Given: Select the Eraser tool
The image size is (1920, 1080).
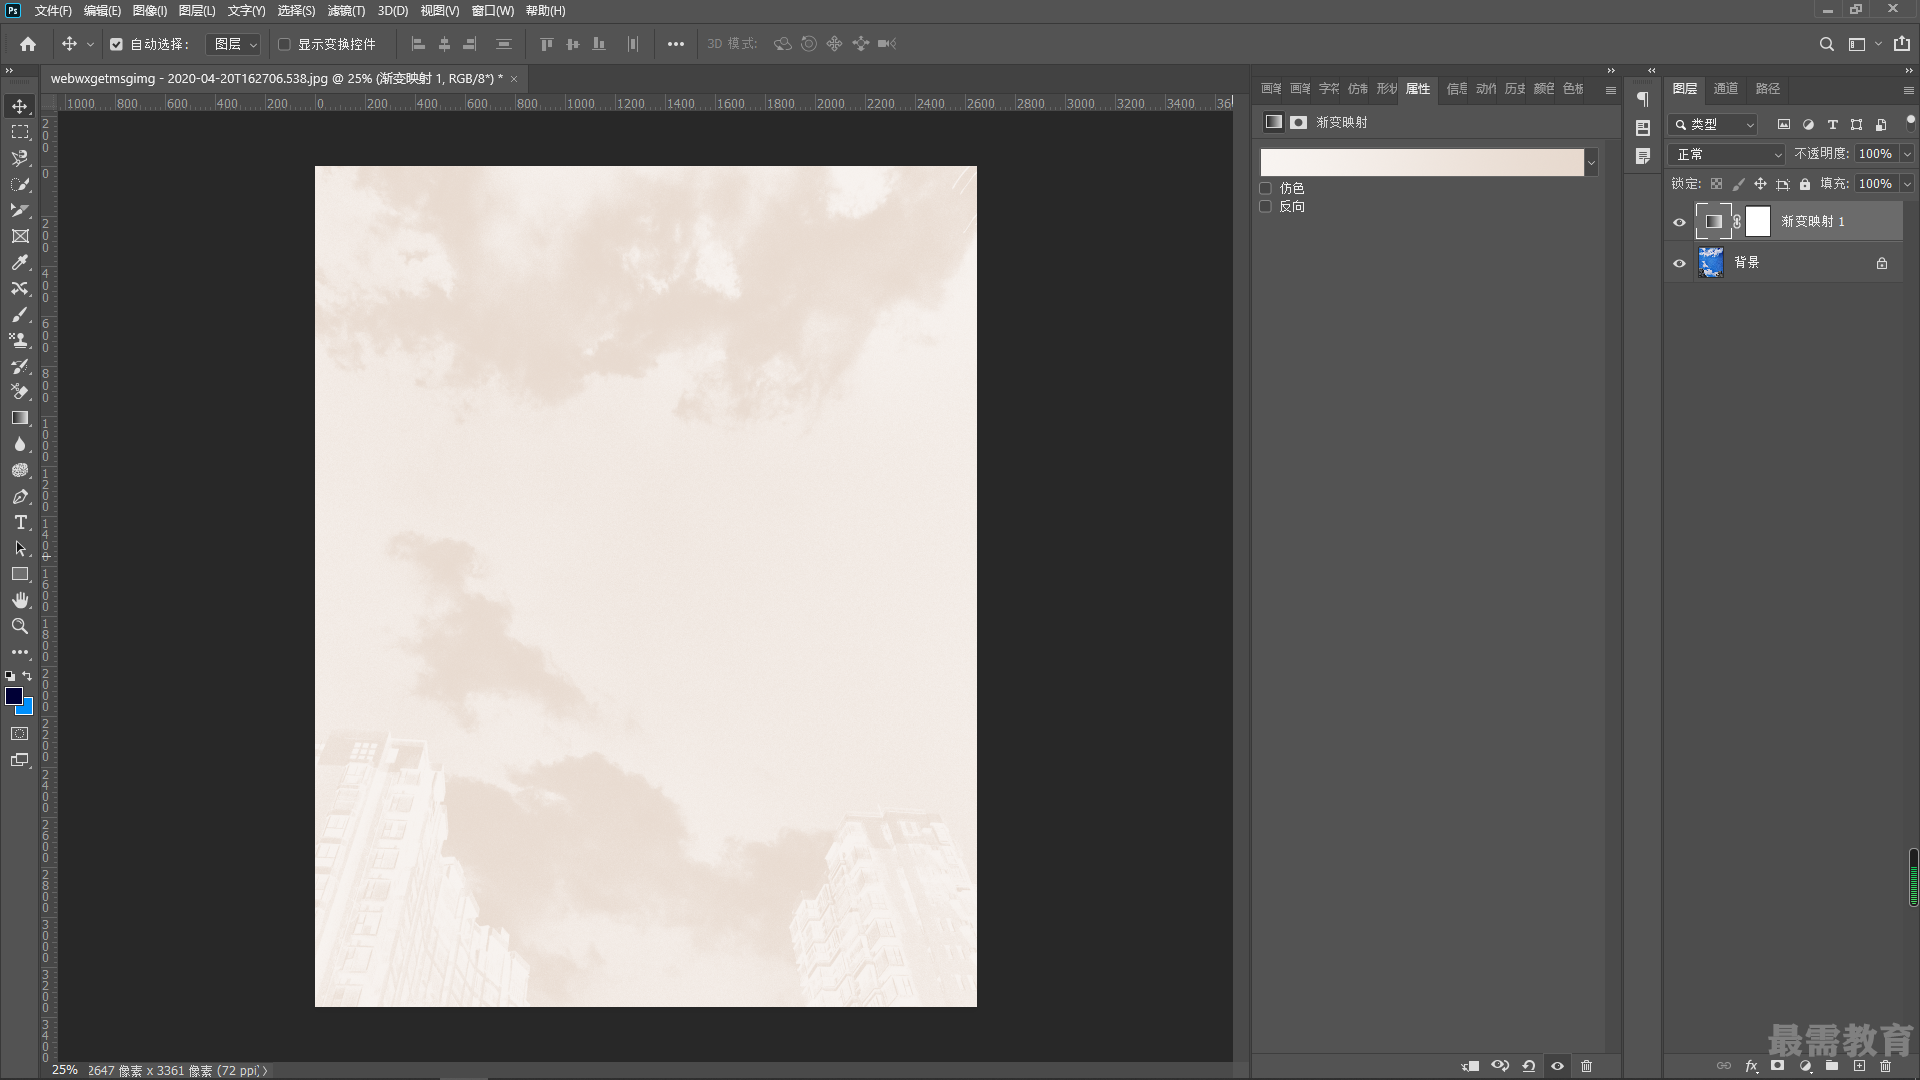Looking at the screenshot, I should (20, 392).
